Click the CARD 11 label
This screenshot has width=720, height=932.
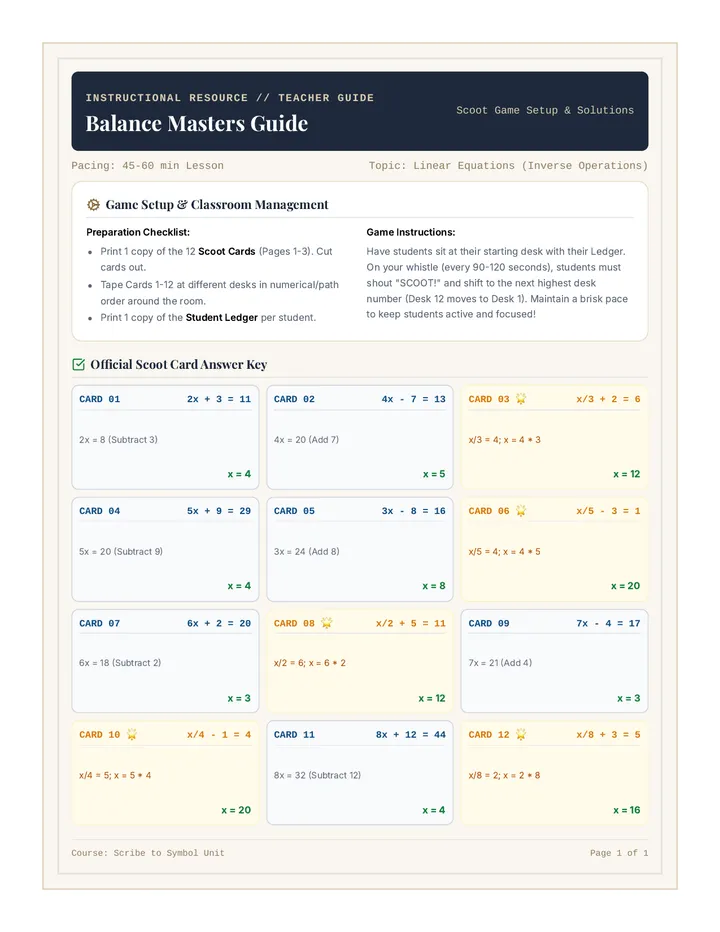pos(294,735)
